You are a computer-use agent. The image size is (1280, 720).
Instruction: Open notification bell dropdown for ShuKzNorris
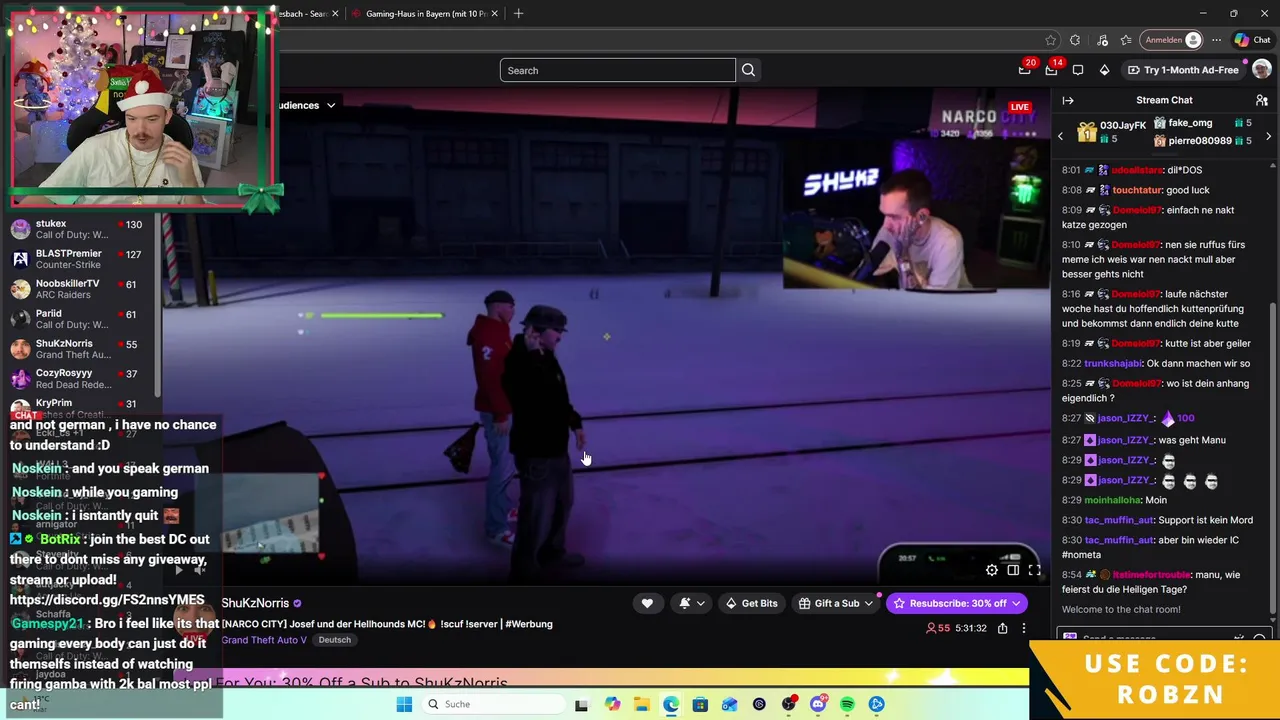(691, 603)
